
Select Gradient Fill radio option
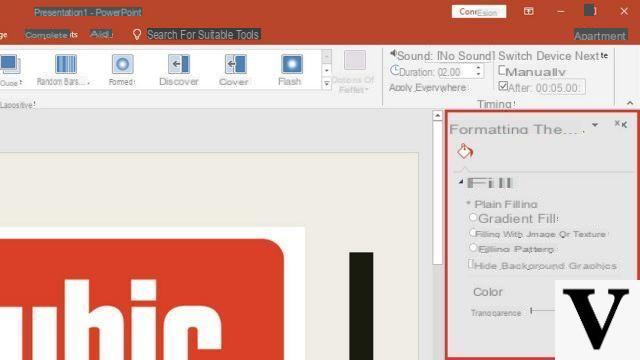473,218
